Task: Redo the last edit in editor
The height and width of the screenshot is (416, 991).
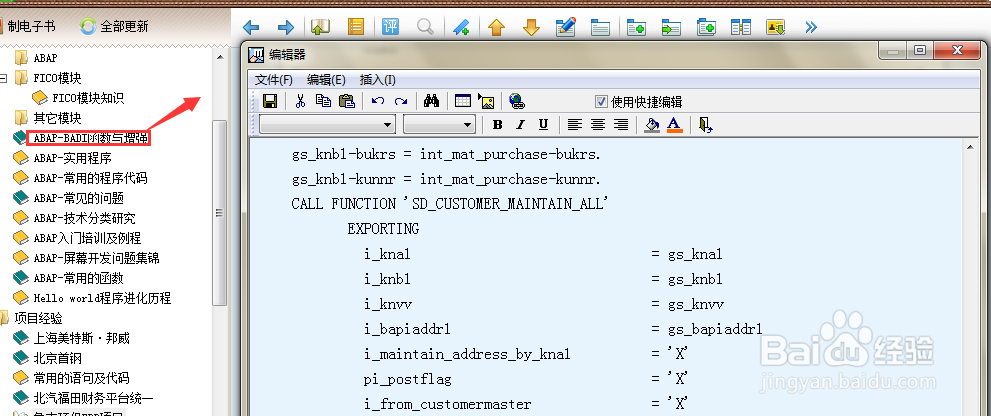Action: tap(401, 101)
